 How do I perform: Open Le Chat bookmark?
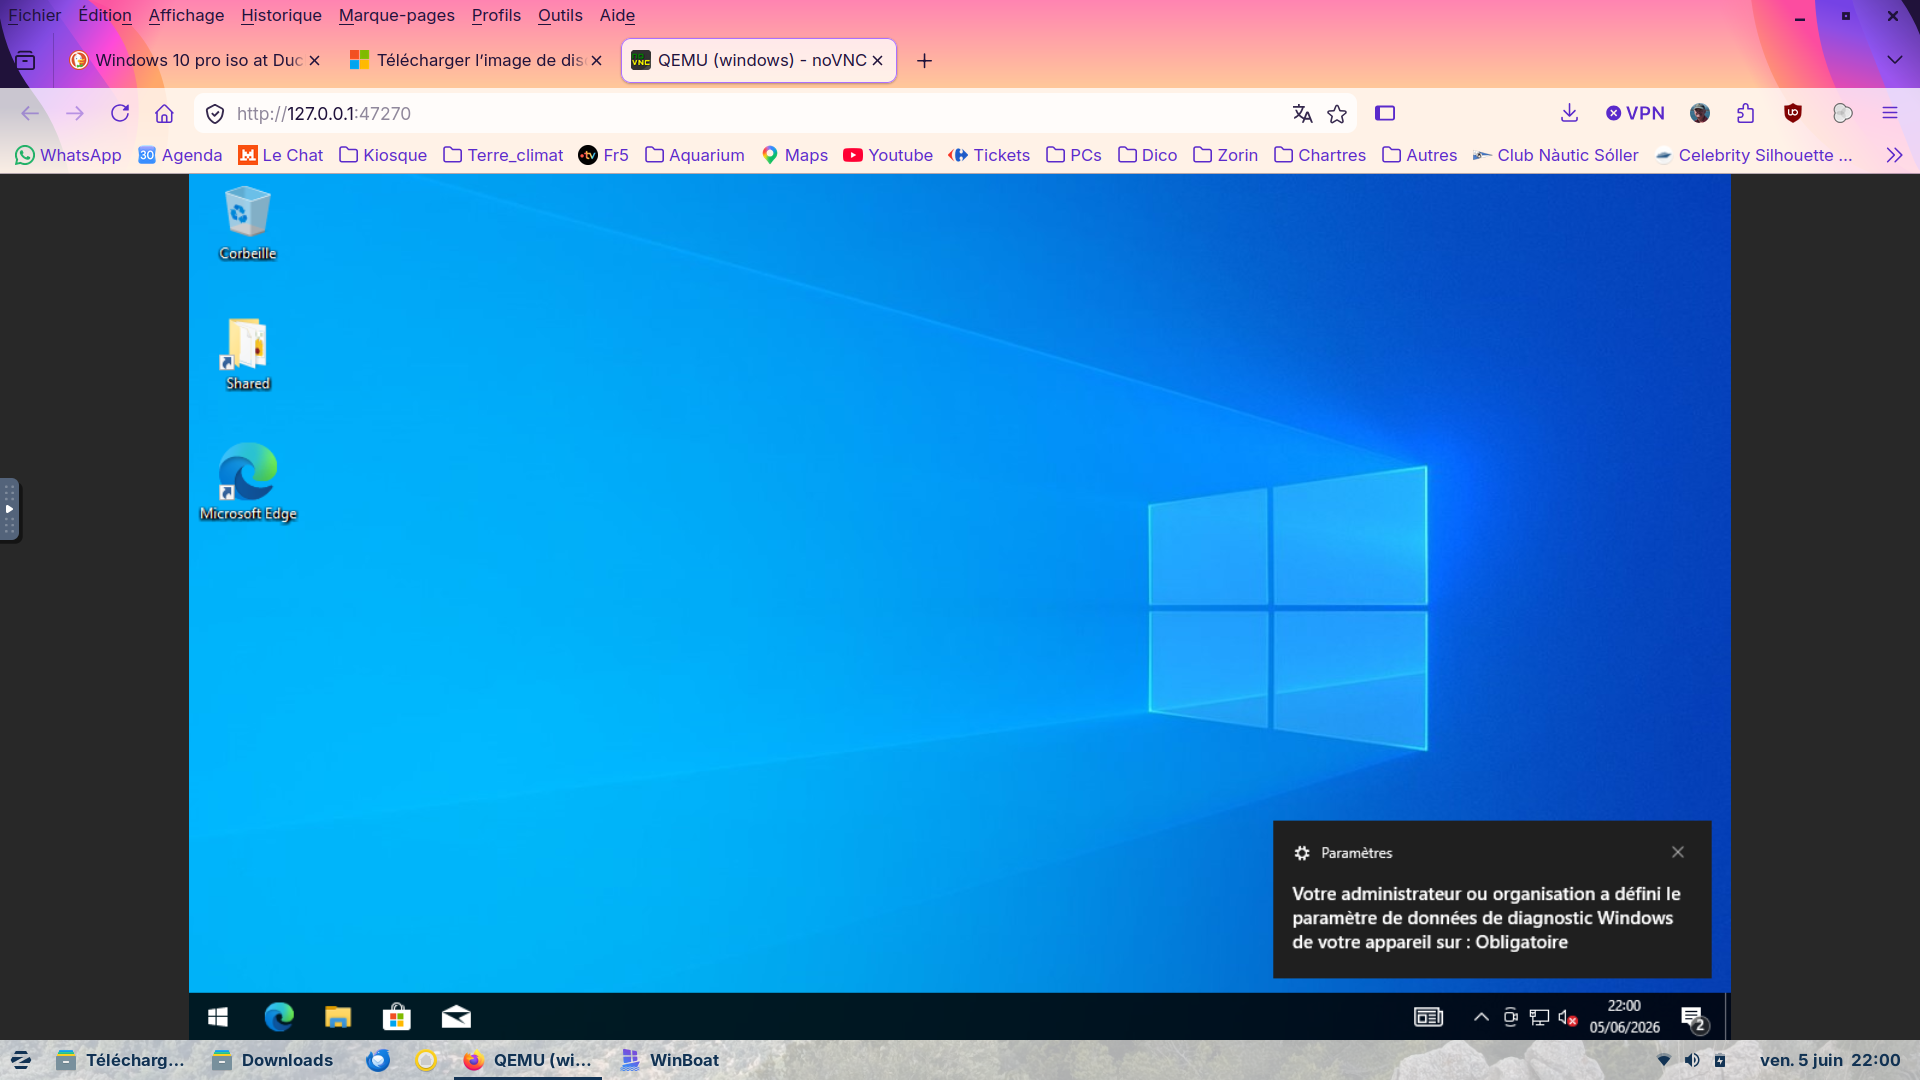pos(281,155)
